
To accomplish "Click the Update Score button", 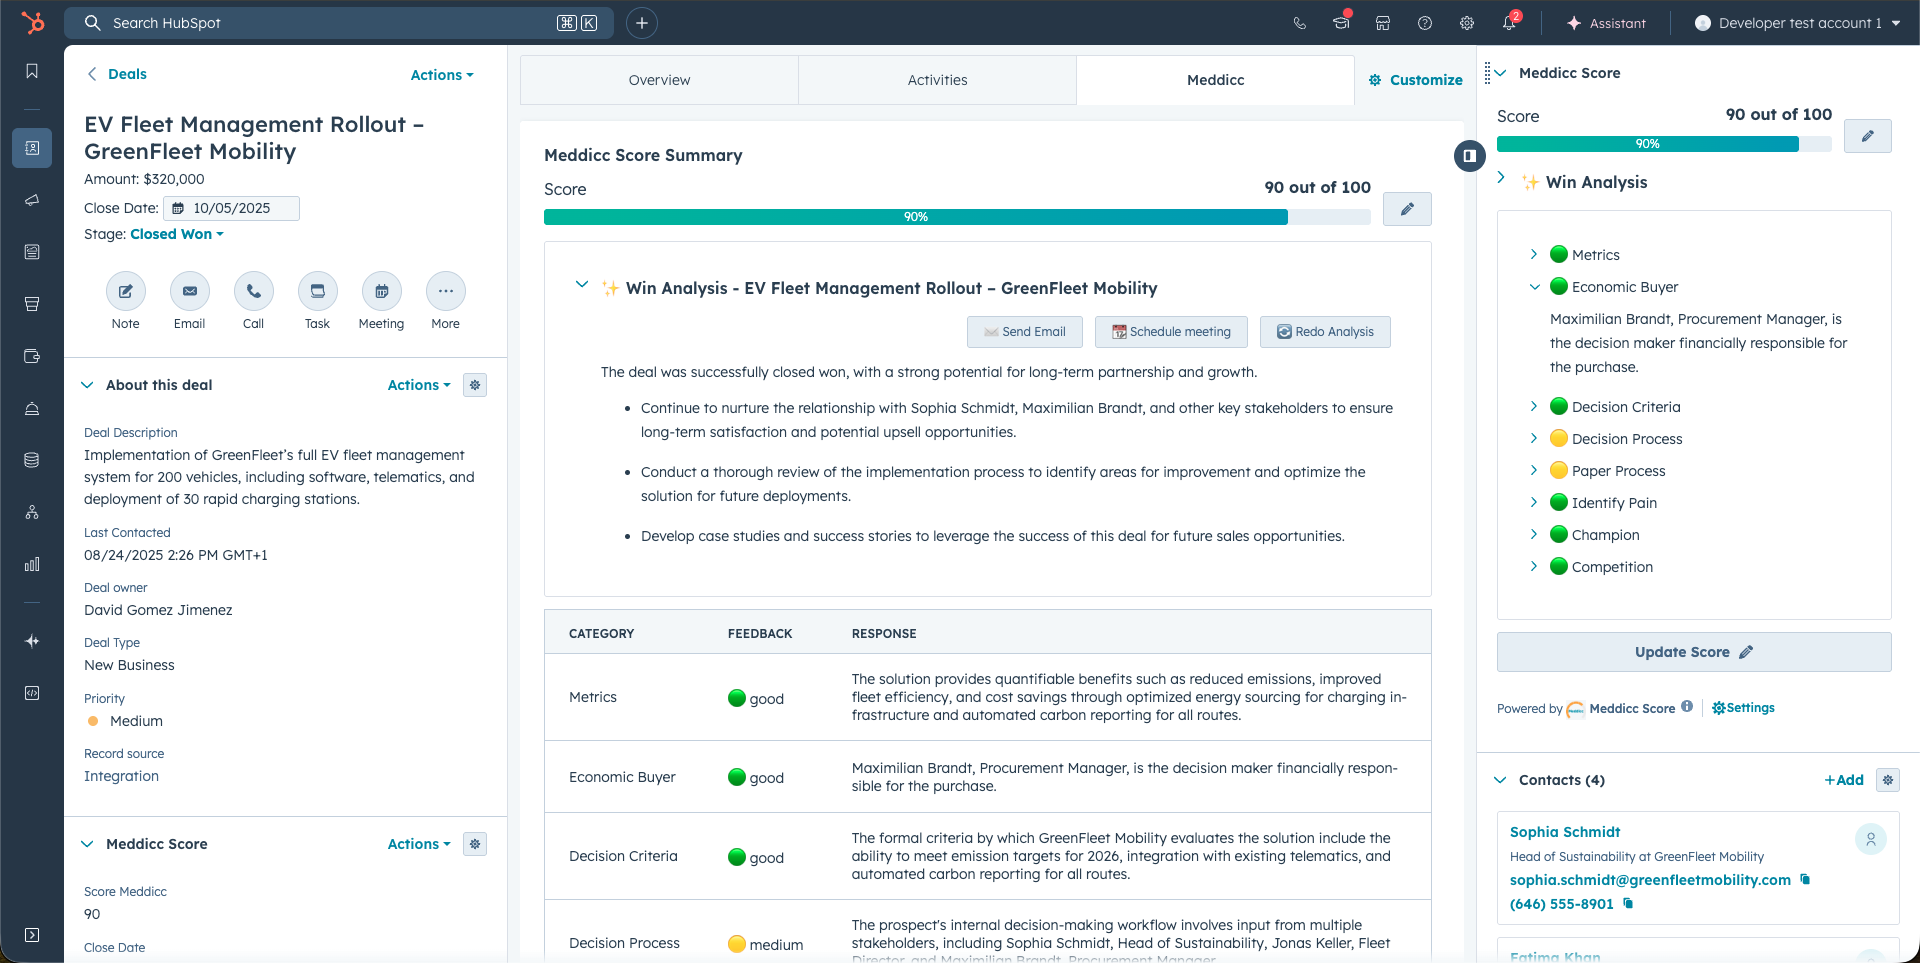I will (1693, 652).
